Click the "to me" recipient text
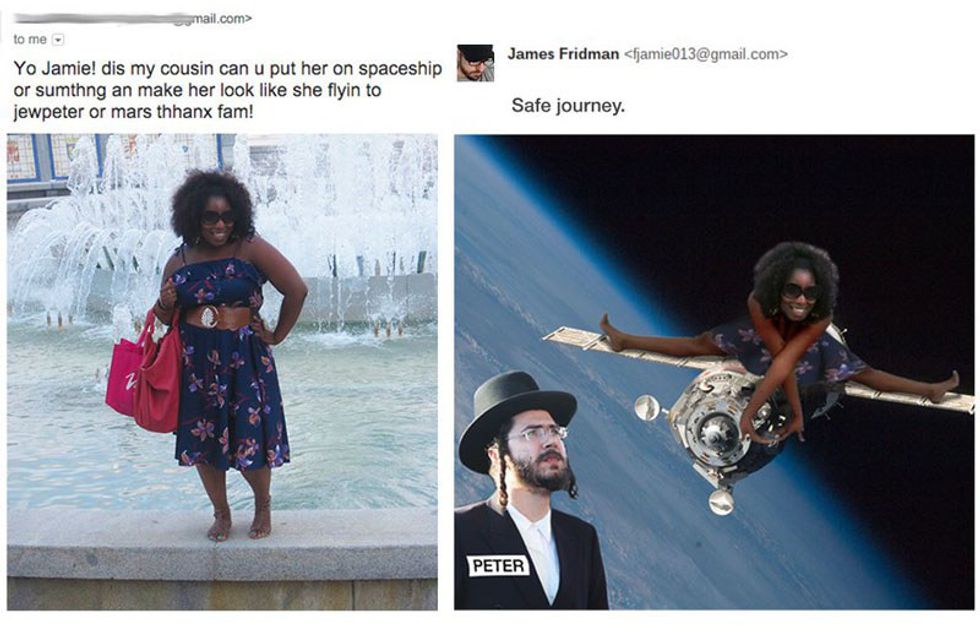Viewport: 980px width, 625px height. coord(30,39)
